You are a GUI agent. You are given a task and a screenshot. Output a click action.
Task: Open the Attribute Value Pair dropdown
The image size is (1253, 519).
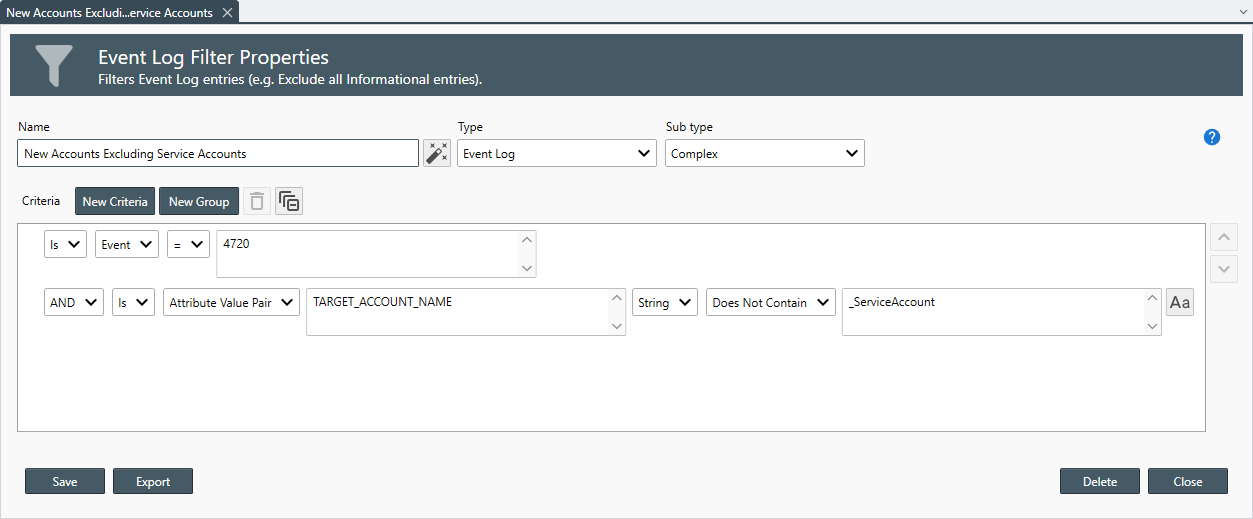(x=231, y=303)
